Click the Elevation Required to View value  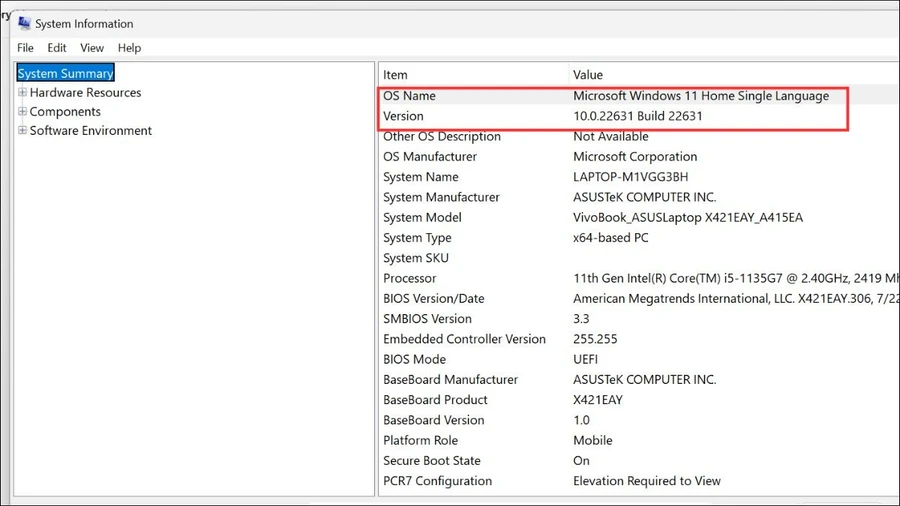point(647,481)
